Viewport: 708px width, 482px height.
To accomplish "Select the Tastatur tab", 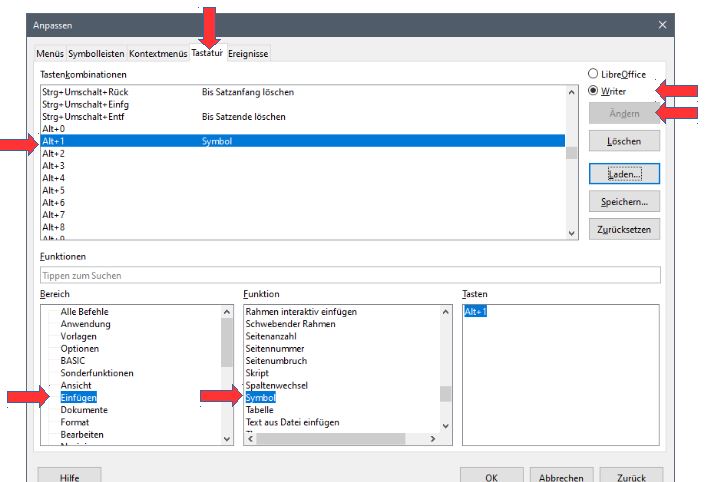I will (207, 53).
